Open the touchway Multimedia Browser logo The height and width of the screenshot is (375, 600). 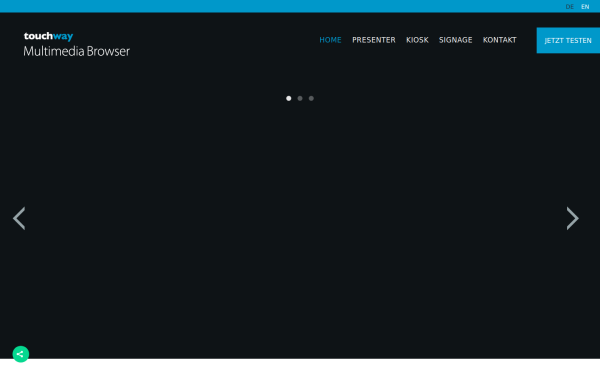click(x=77, y=44)
